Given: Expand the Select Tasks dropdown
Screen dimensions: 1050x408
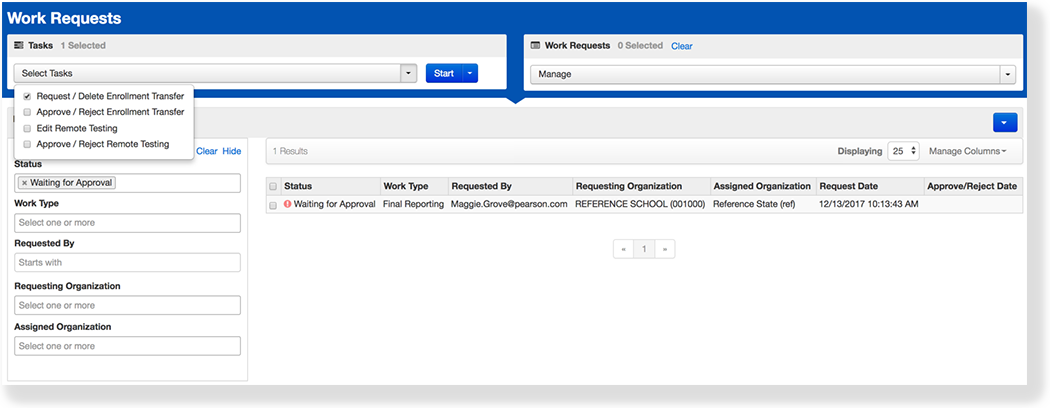Looking at the screenshot, I should [x=408, y=73].
